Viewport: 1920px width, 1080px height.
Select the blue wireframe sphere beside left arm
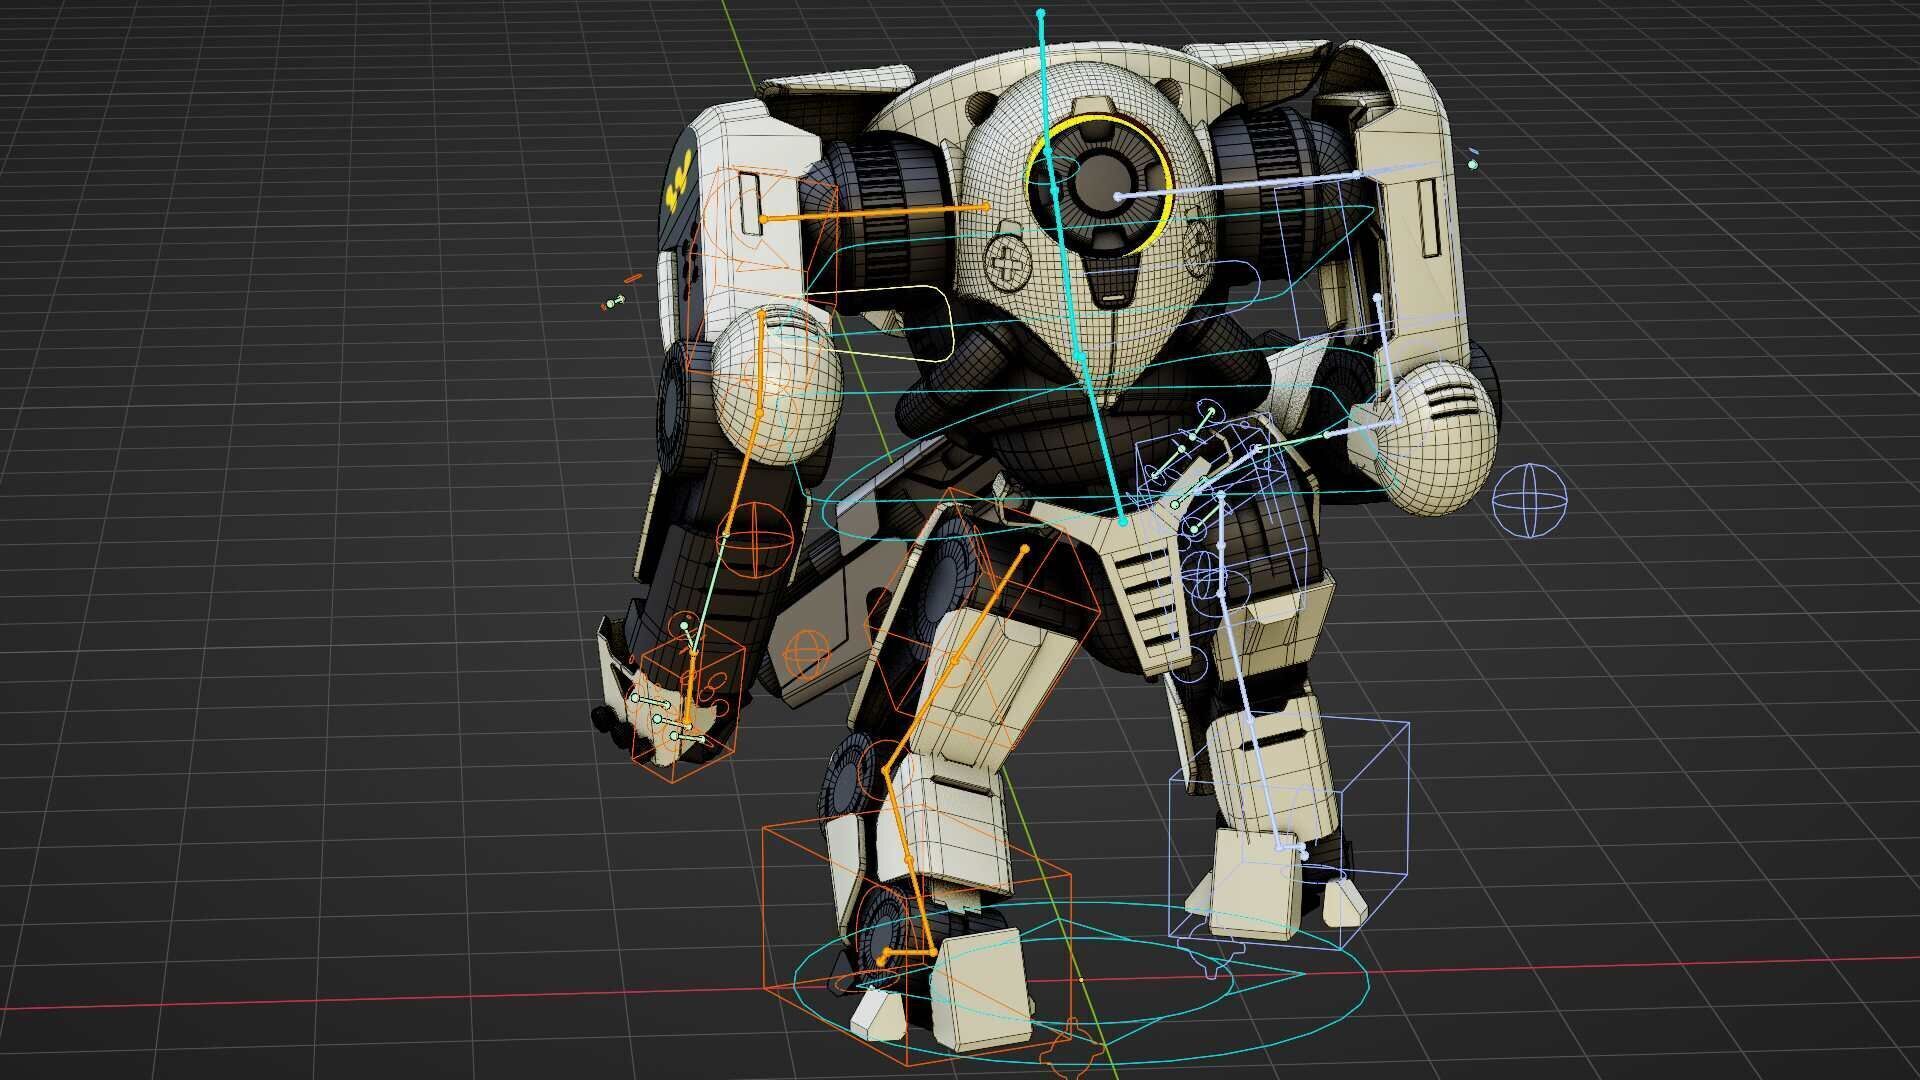(1529, 500)
